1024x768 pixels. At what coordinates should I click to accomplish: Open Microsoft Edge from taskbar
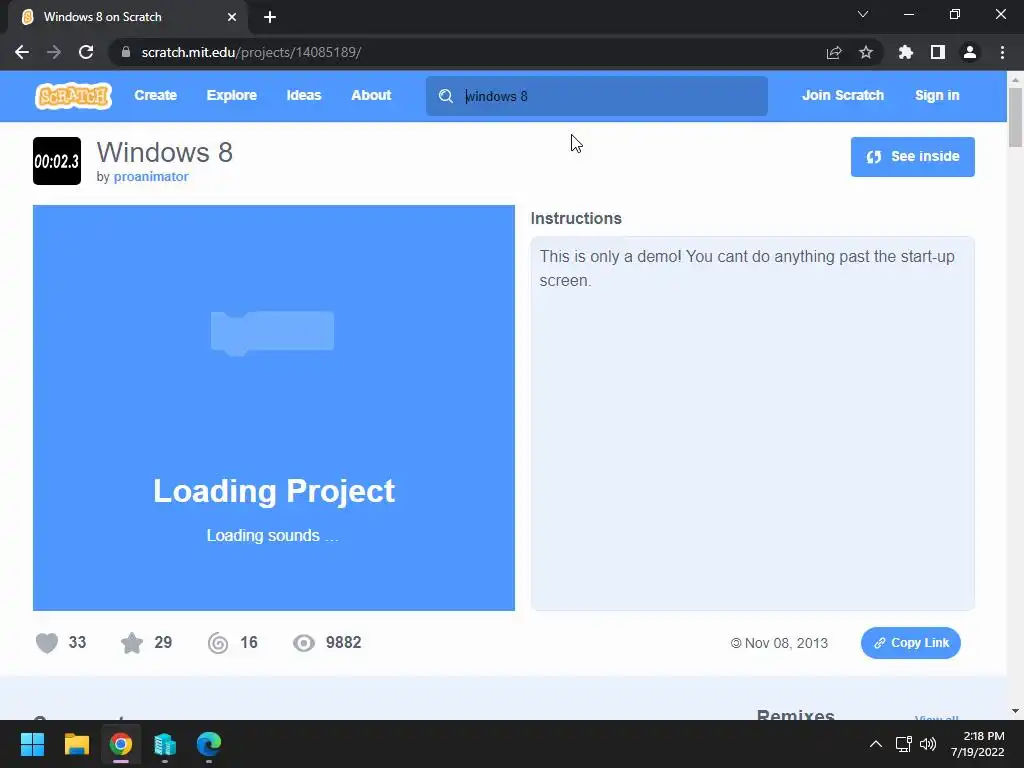click(x=209, y=744)
